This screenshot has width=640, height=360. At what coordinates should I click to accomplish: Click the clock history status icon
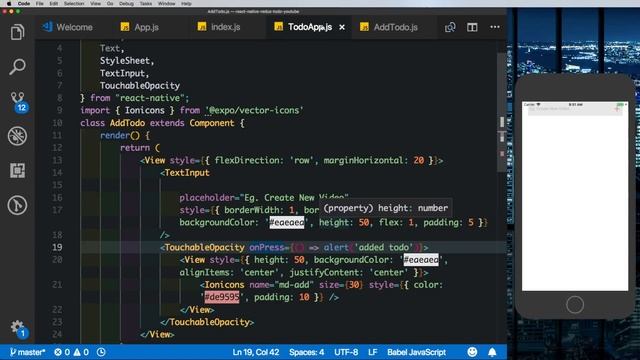coord(101,352)
